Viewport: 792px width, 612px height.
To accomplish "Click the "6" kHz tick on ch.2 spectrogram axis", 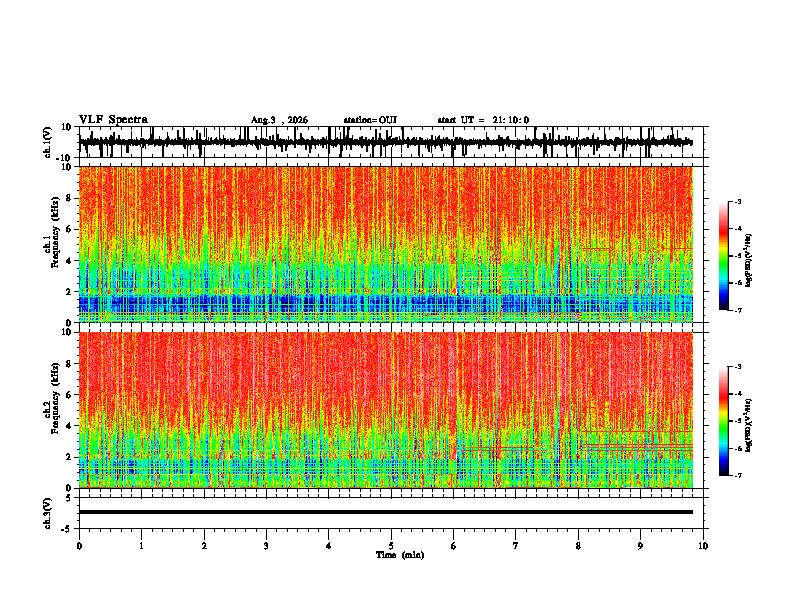I will click(70, 395).
